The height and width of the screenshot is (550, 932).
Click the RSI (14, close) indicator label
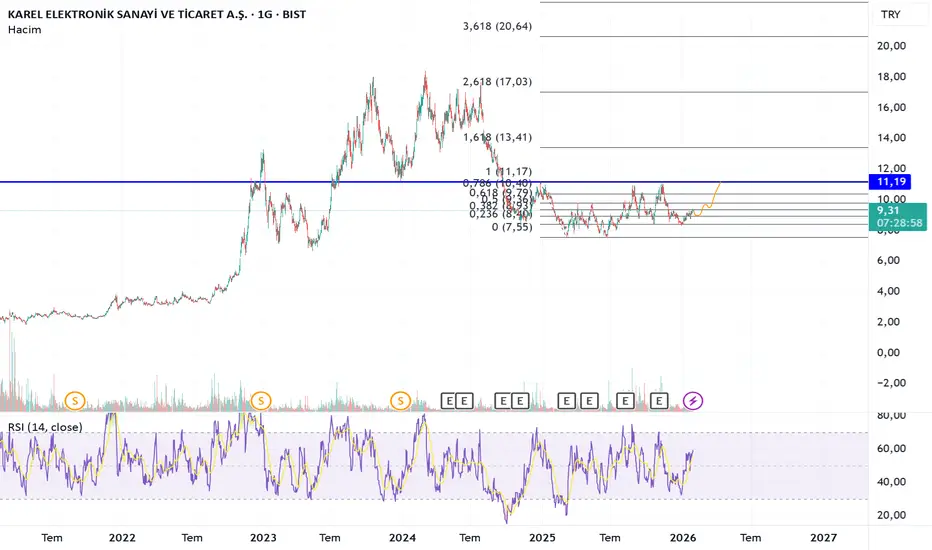pos(45,427)
